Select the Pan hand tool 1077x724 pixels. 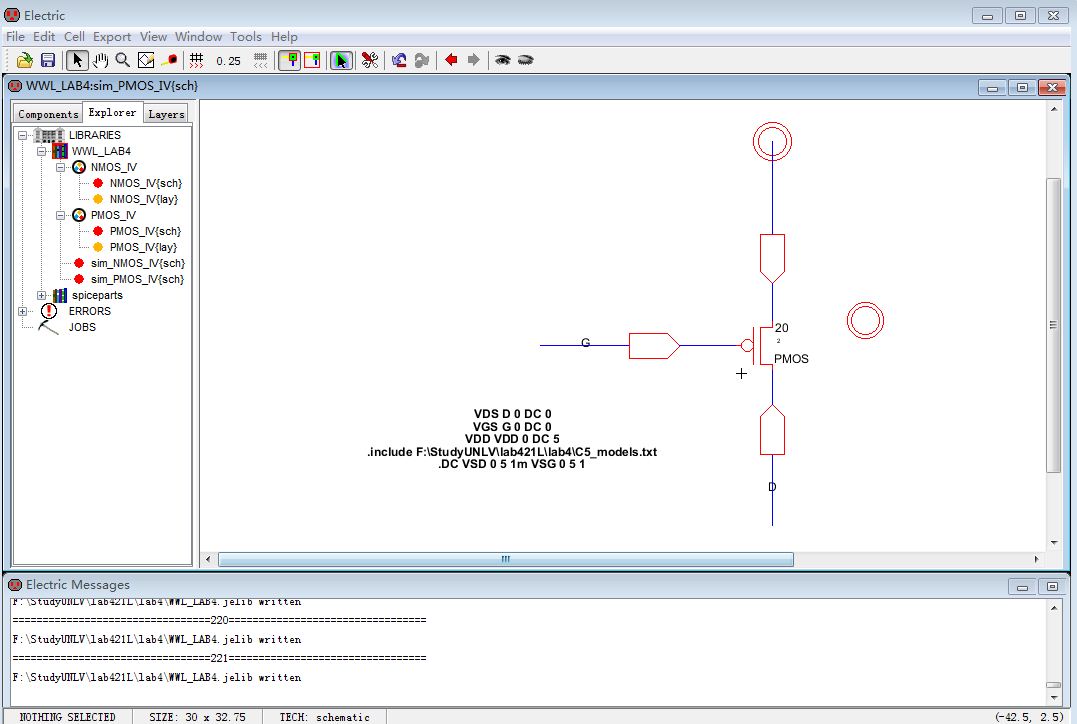coord(100,60)
